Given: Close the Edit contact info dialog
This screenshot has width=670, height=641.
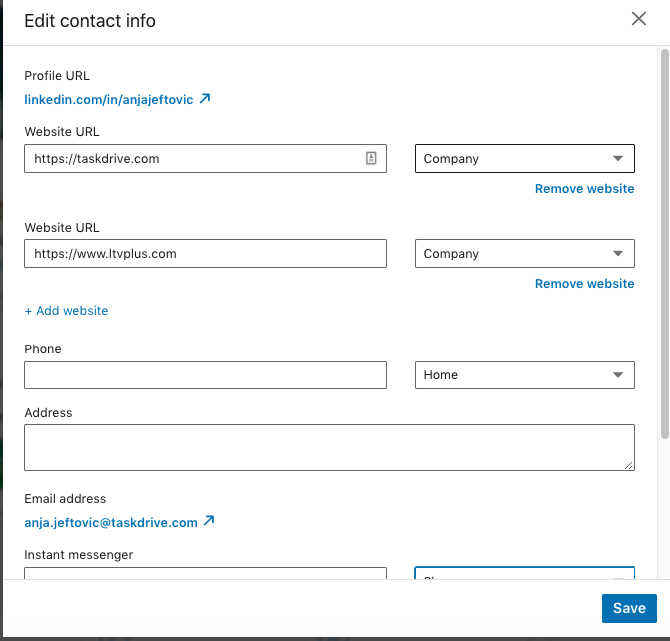Looking at the screenshot, I should pos(639,19).
